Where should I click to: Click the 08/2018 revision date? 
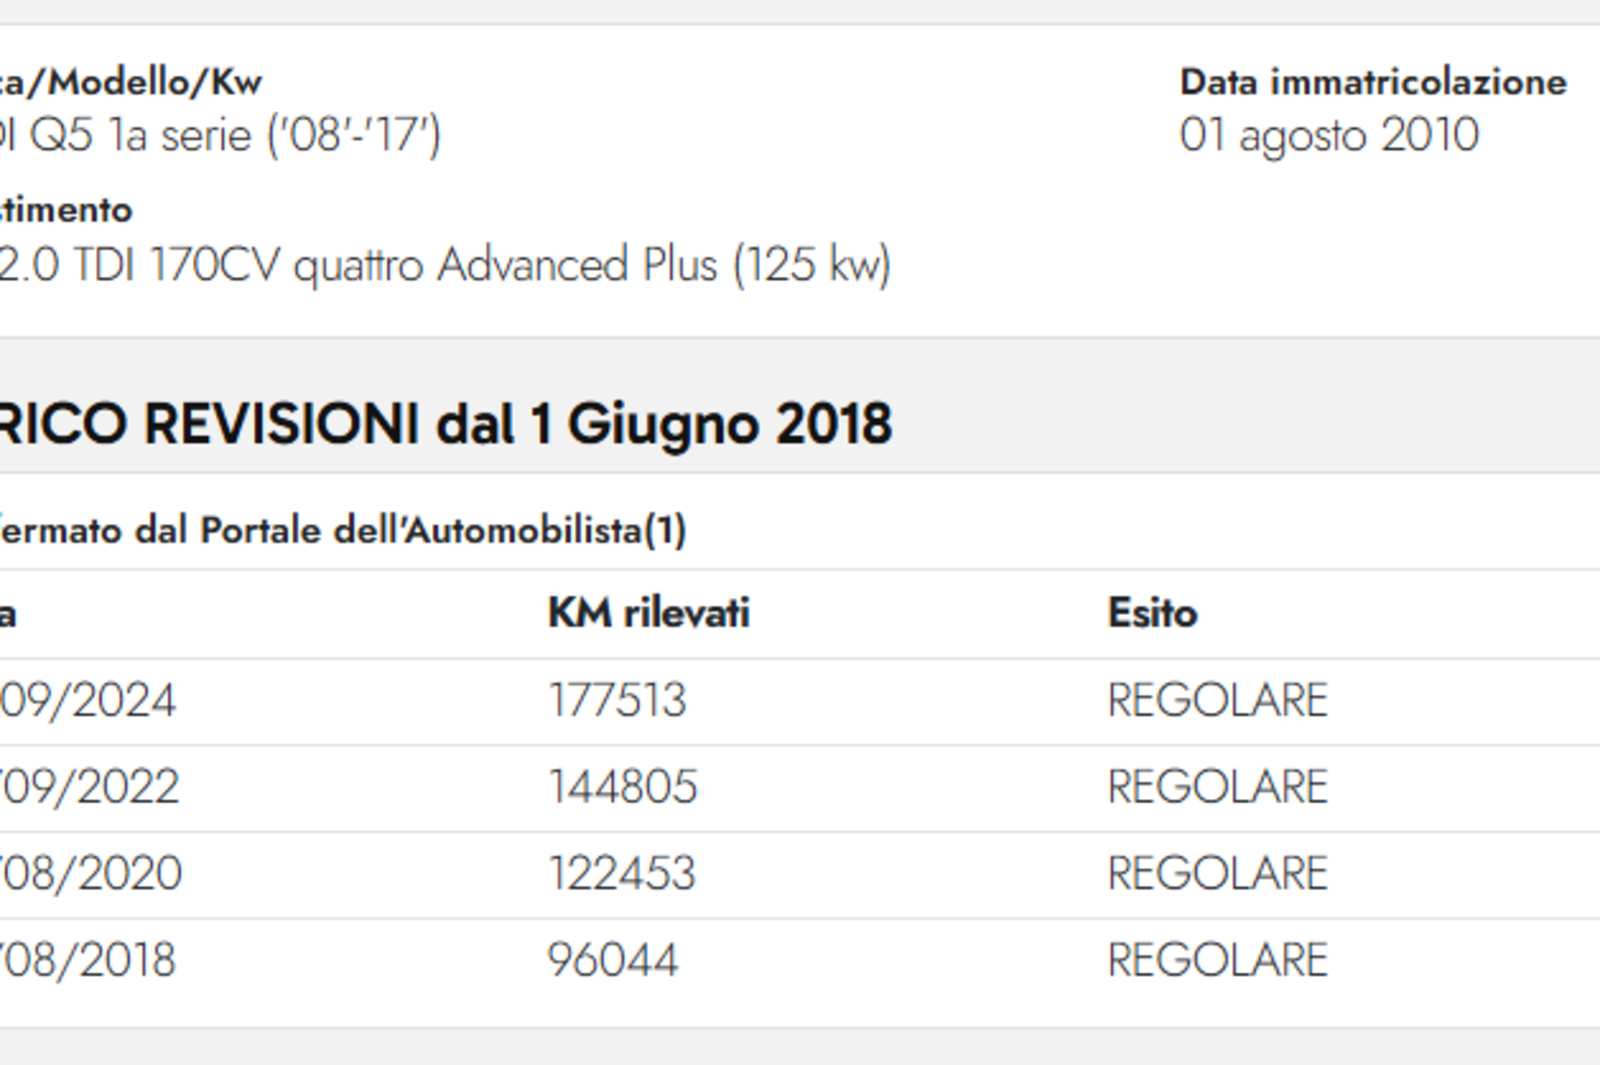[x=88, y=960]
